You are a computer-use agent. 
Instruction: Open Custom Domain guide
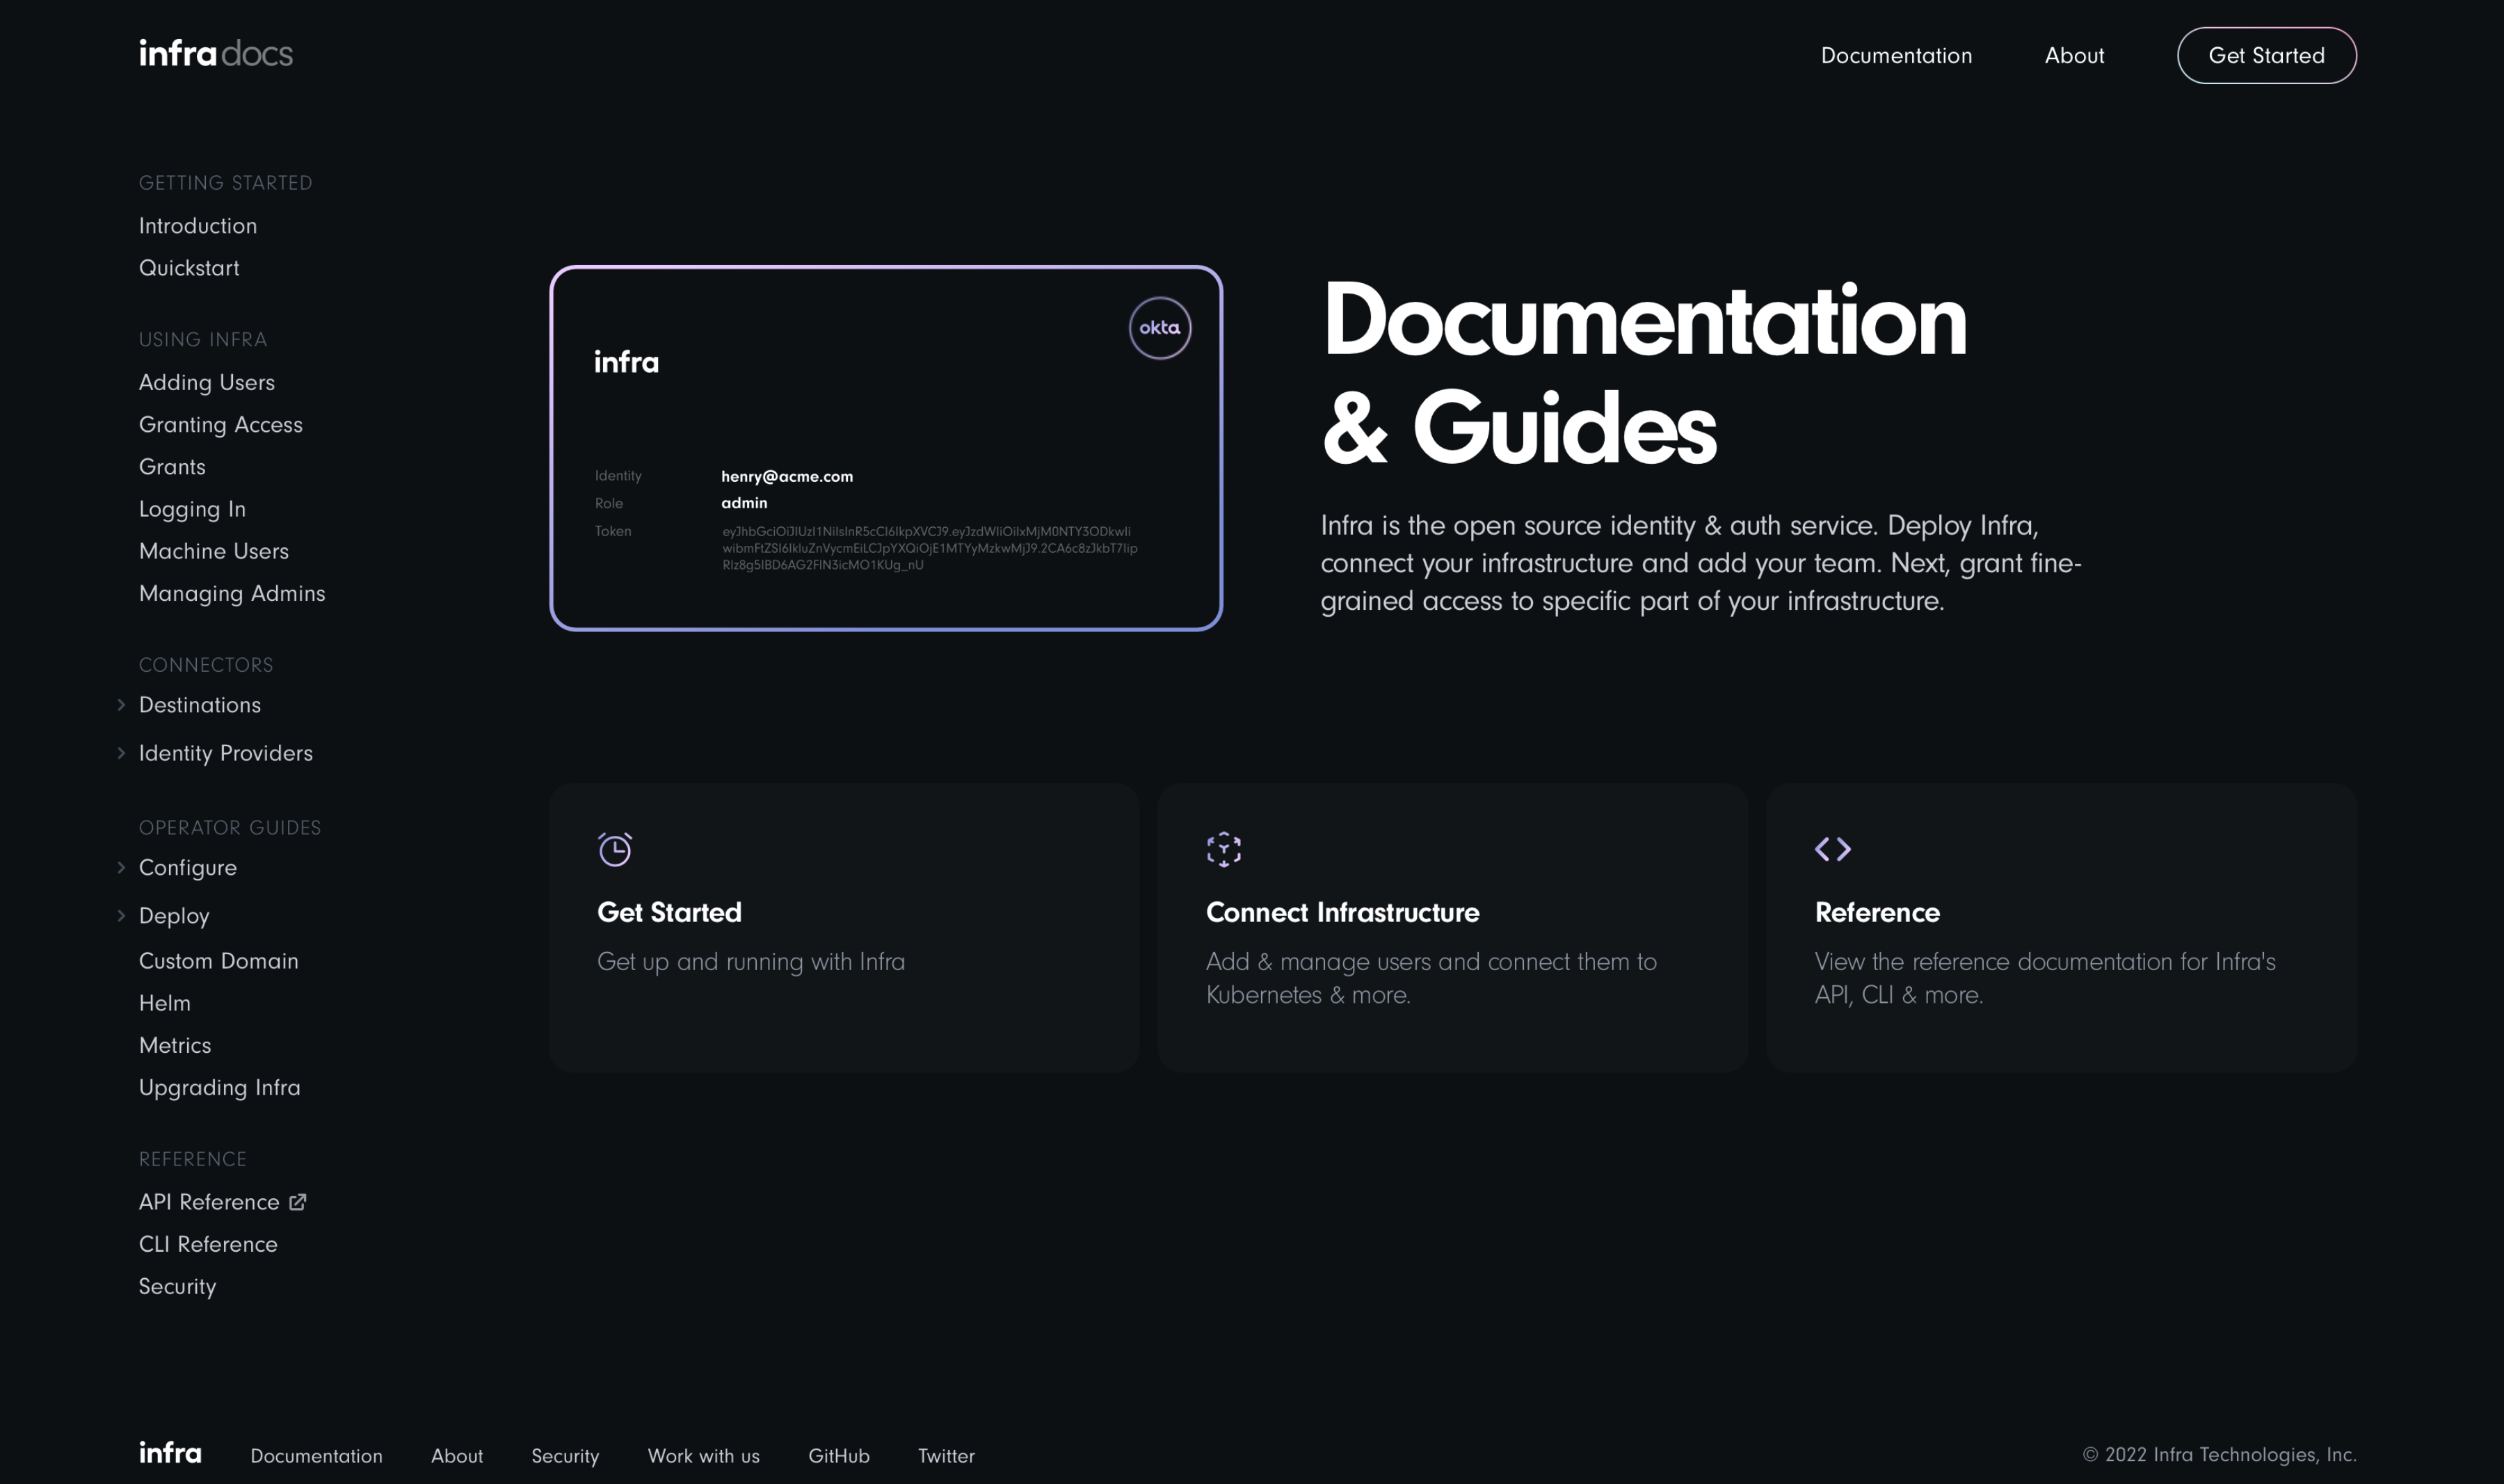(219, 961)
